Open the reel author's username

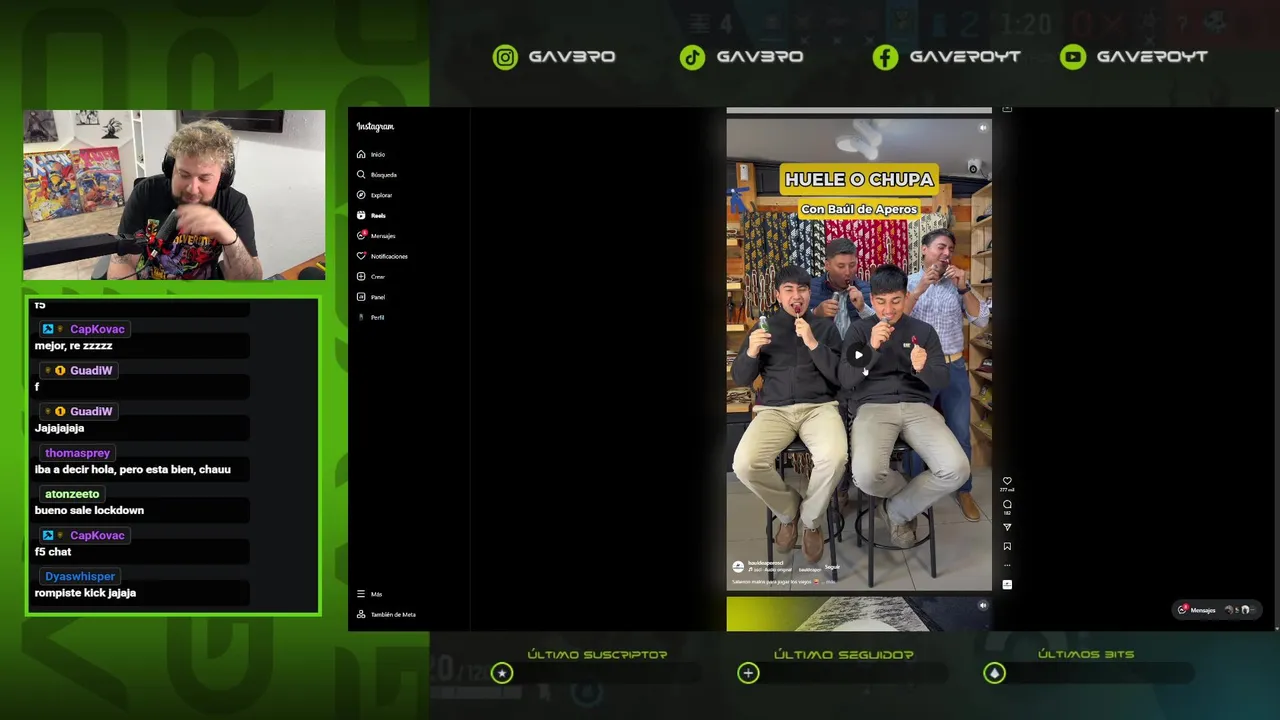point(765,563)
